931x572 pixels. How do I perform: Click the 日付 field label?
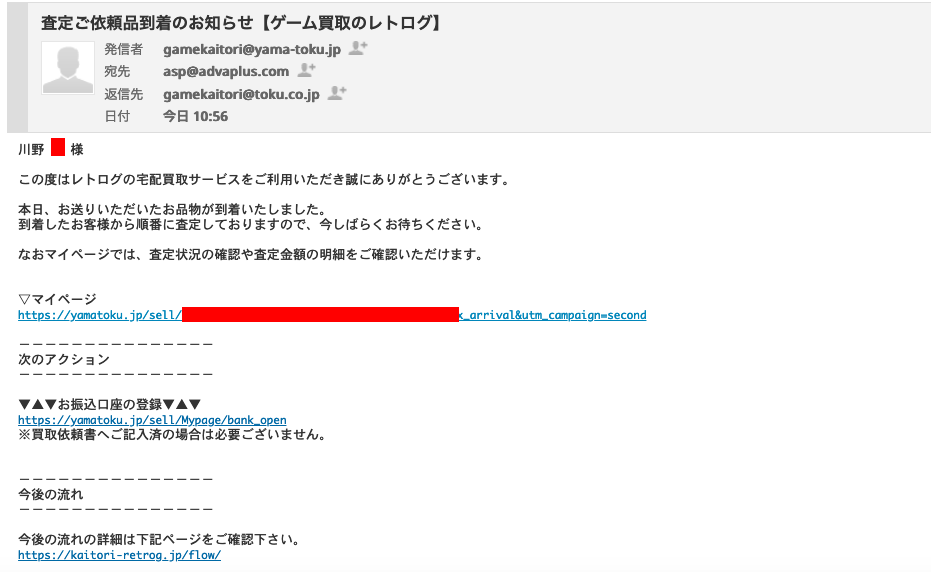click(x=117, y=116)
